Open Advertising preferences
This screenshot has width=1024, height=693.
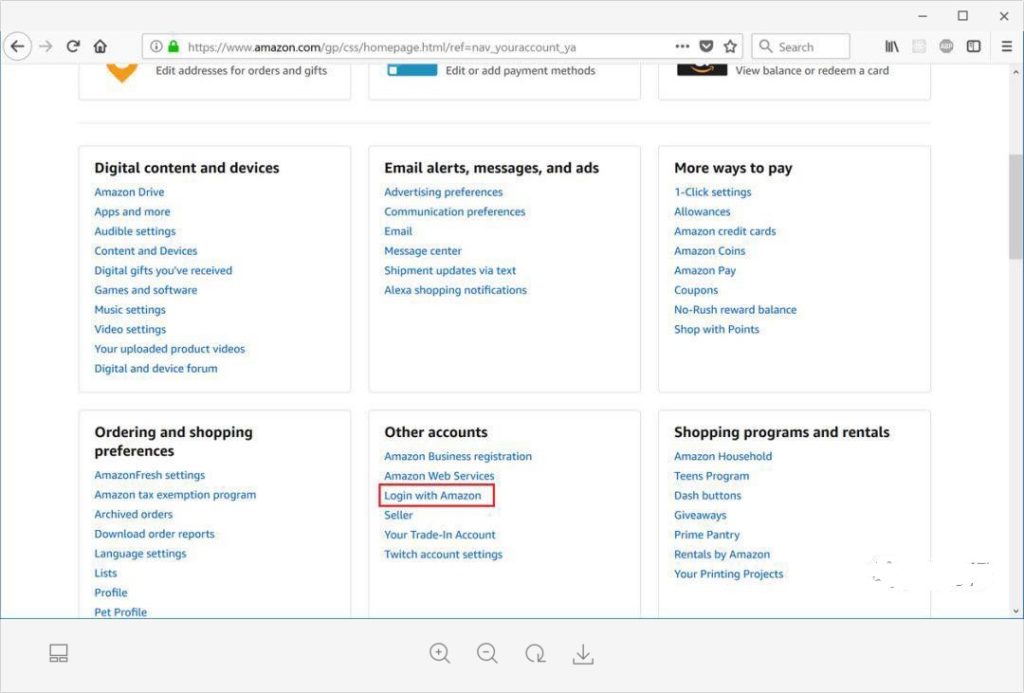(443, 192)
